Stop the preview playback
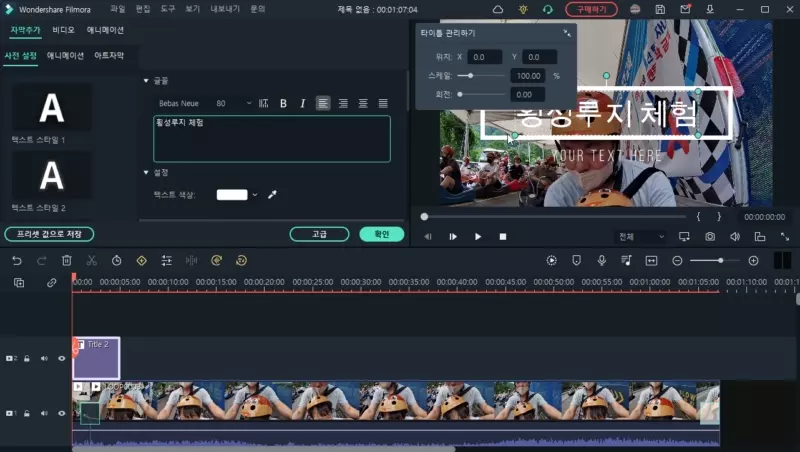800x452 pixels. tap(503, 236)
